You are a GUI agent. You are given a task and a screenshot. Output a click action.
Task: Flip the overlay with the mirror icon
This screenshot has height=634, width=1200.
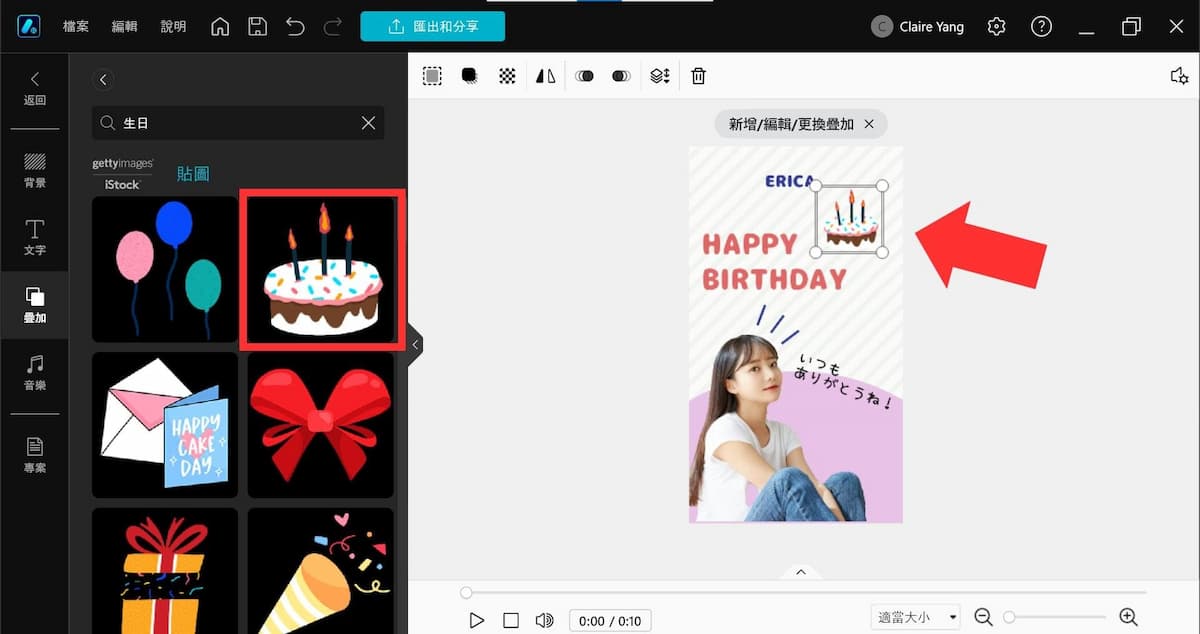click(x=545, y=76)
